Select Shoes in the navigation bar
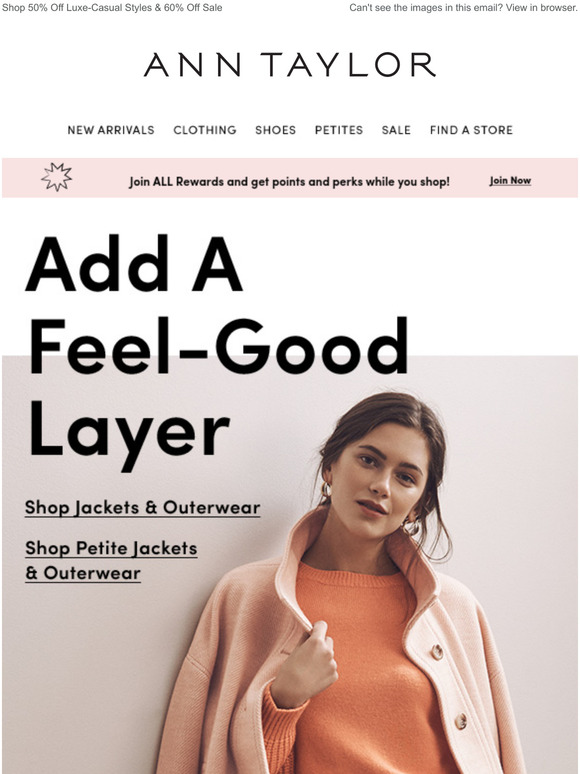The image size is (580, 774). [x=275, y=130]
